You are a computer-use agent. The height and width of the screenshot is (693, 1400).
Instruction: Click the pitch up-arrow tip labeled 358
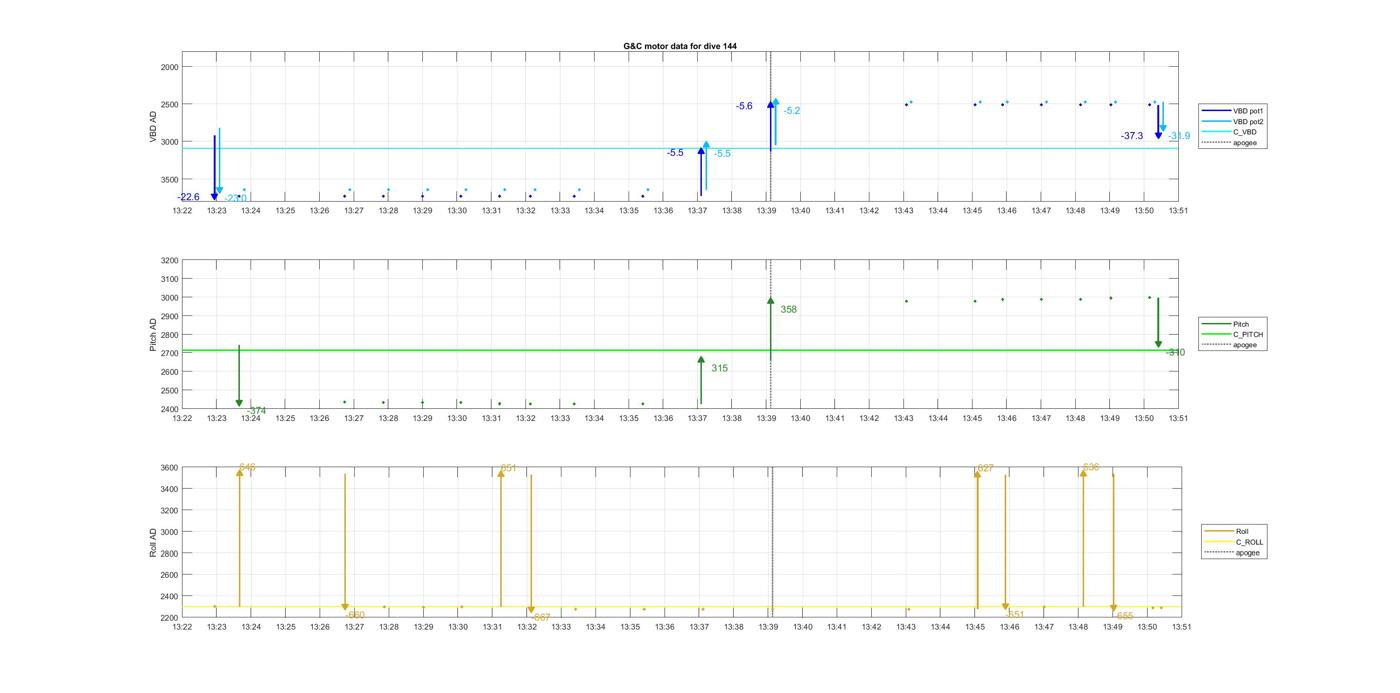pyautogui.click(x=770, y=300)
